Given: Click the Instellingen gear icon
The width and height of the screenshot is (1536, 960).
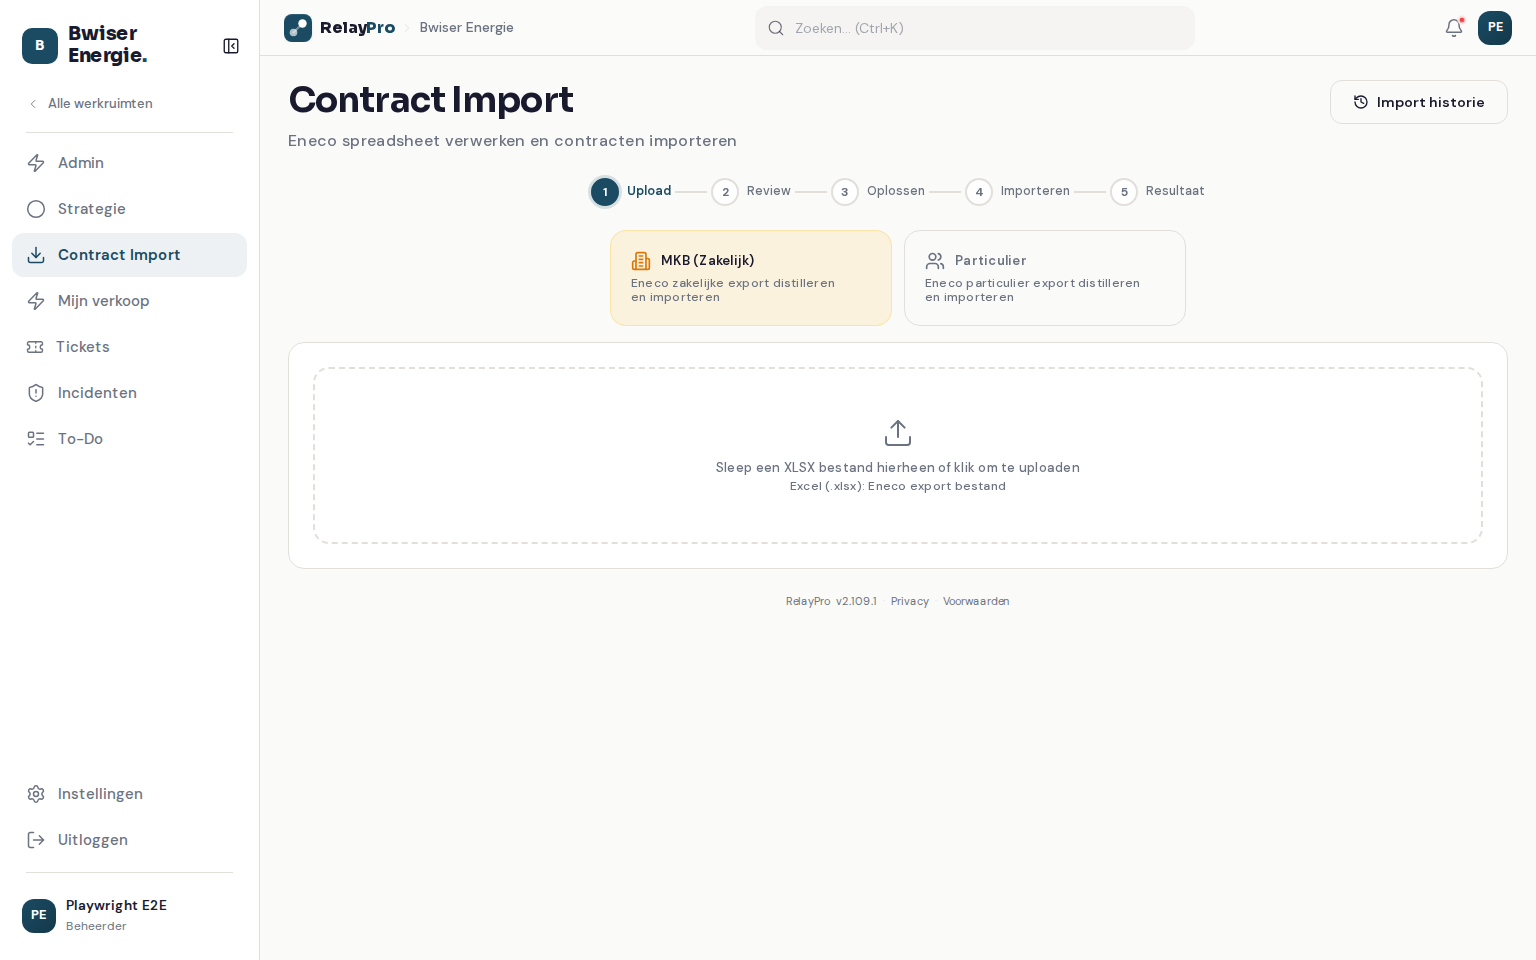Looking at the screenshot, I should coord(36,794).
